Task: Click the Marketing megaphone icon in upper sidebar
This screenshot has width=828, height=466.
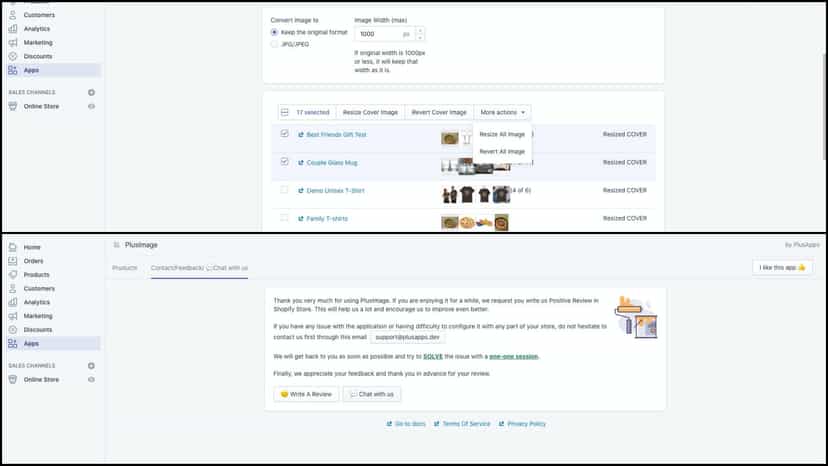Action: pyautogui.click(x=13, y=42)
